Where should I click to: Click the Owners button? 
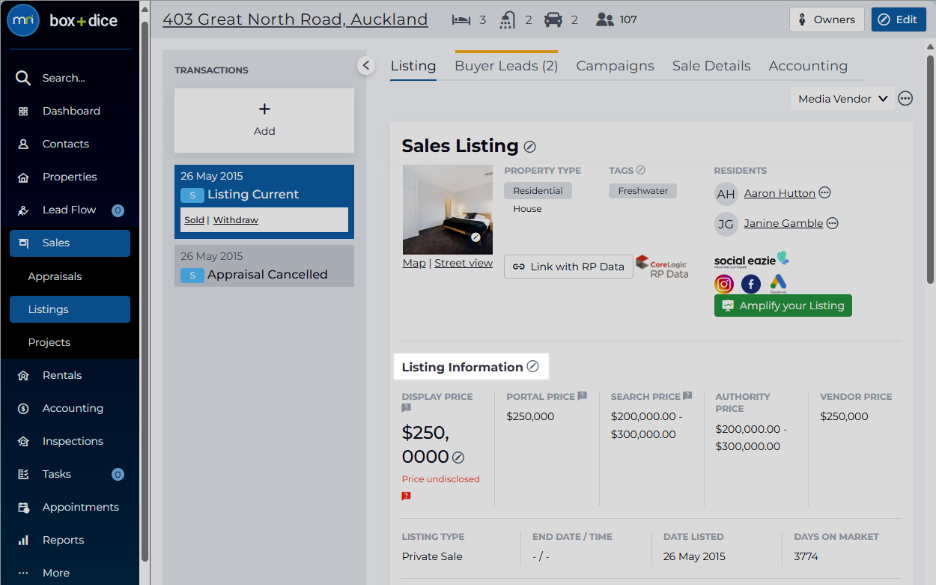827,20
